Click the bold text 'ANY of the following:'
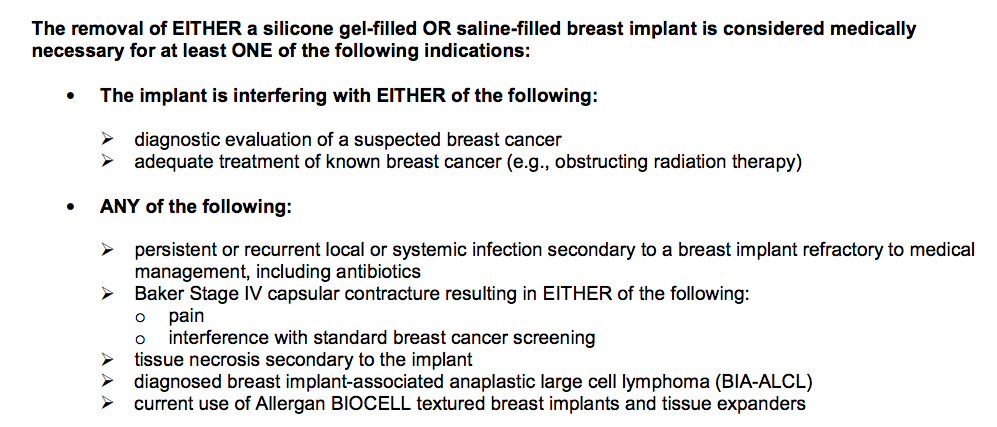Screen dimensions: 997x427 (196, 207)
